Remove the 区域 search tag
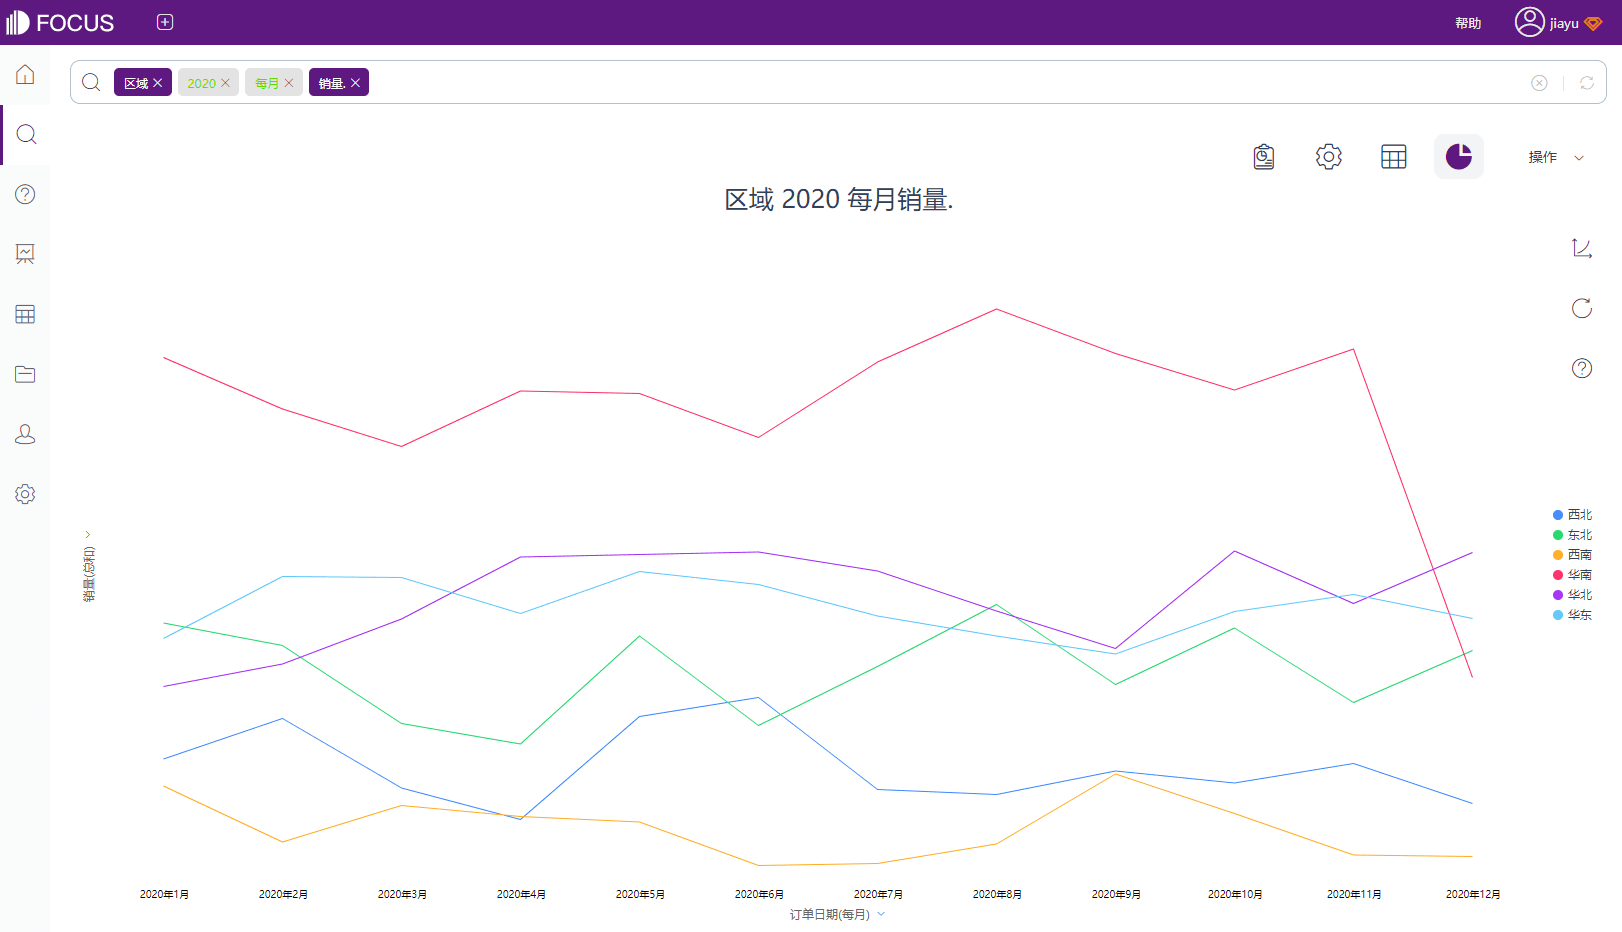Viewport: 1622px width, 932px height. coord(157,83)
